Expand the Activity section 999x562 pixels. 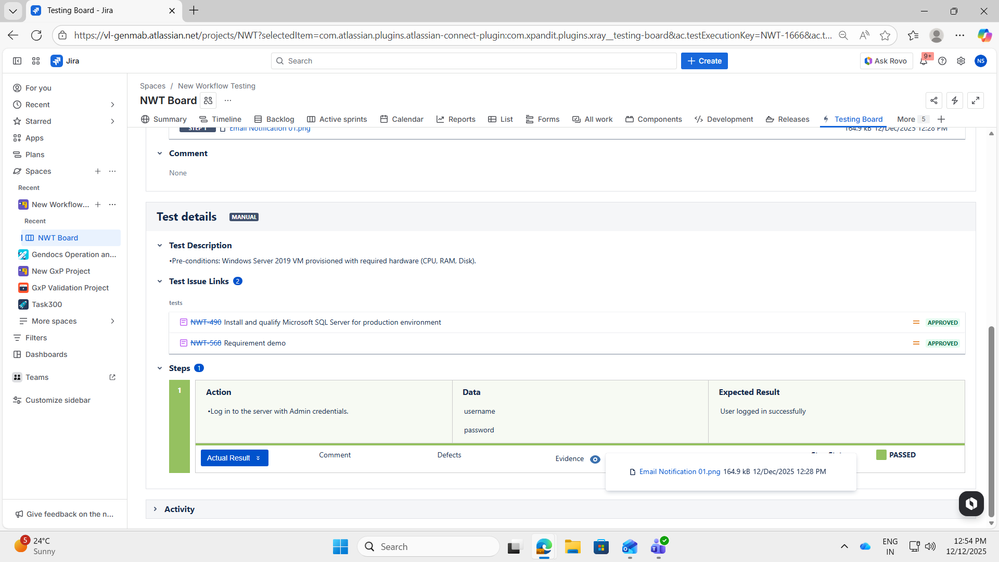(155, 509)
